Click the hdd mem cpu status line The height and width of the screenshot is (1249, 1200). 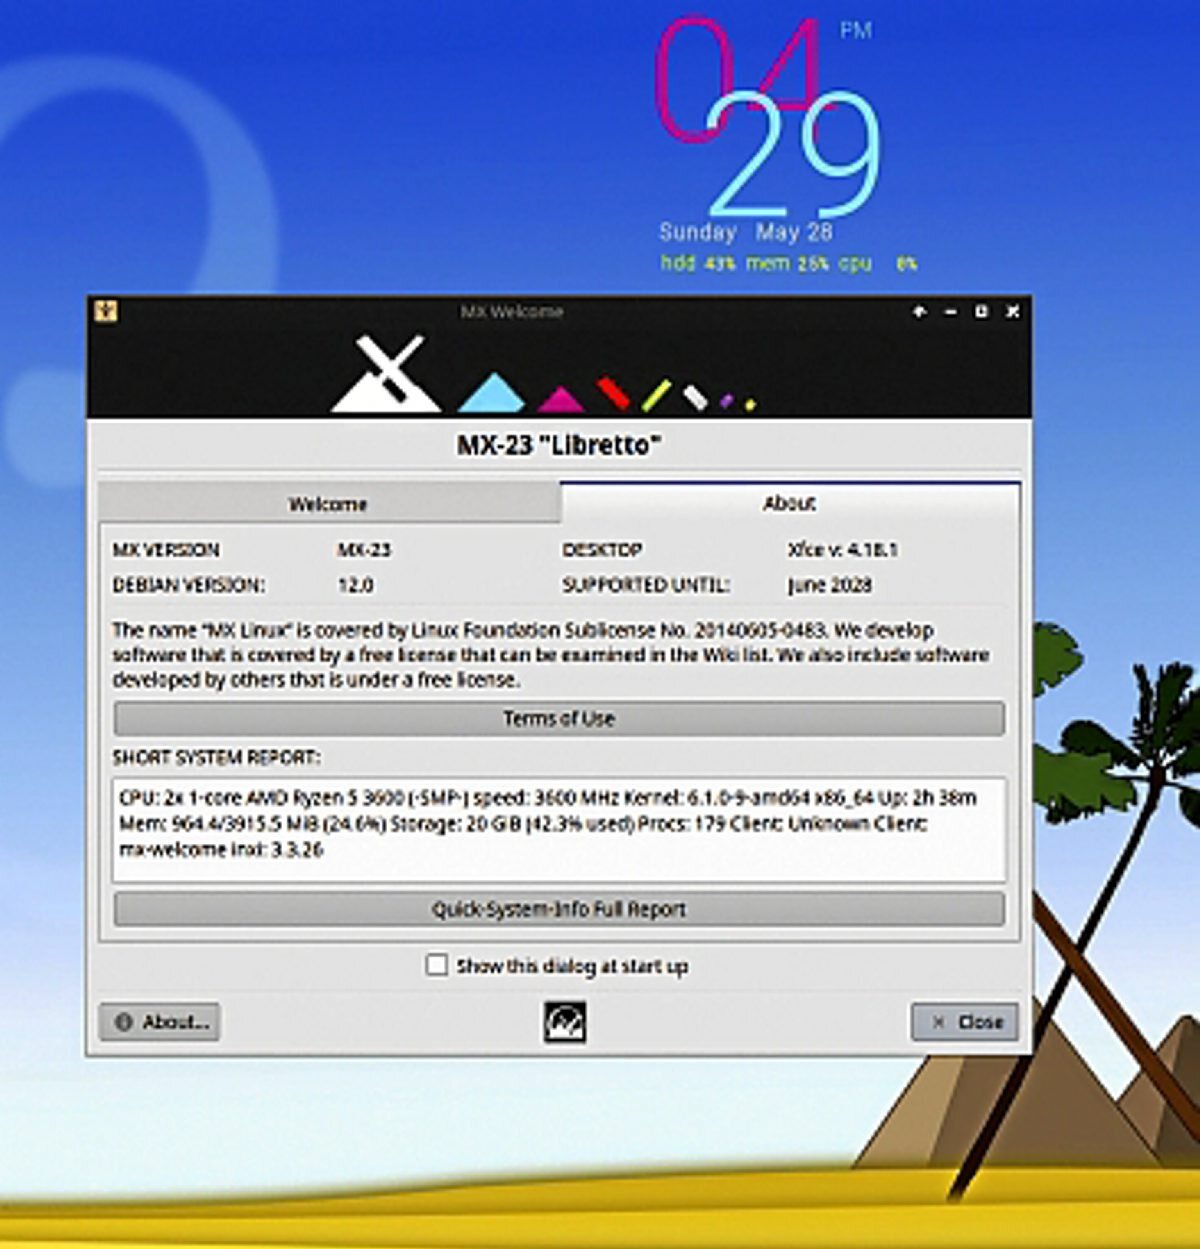[787, 263]
